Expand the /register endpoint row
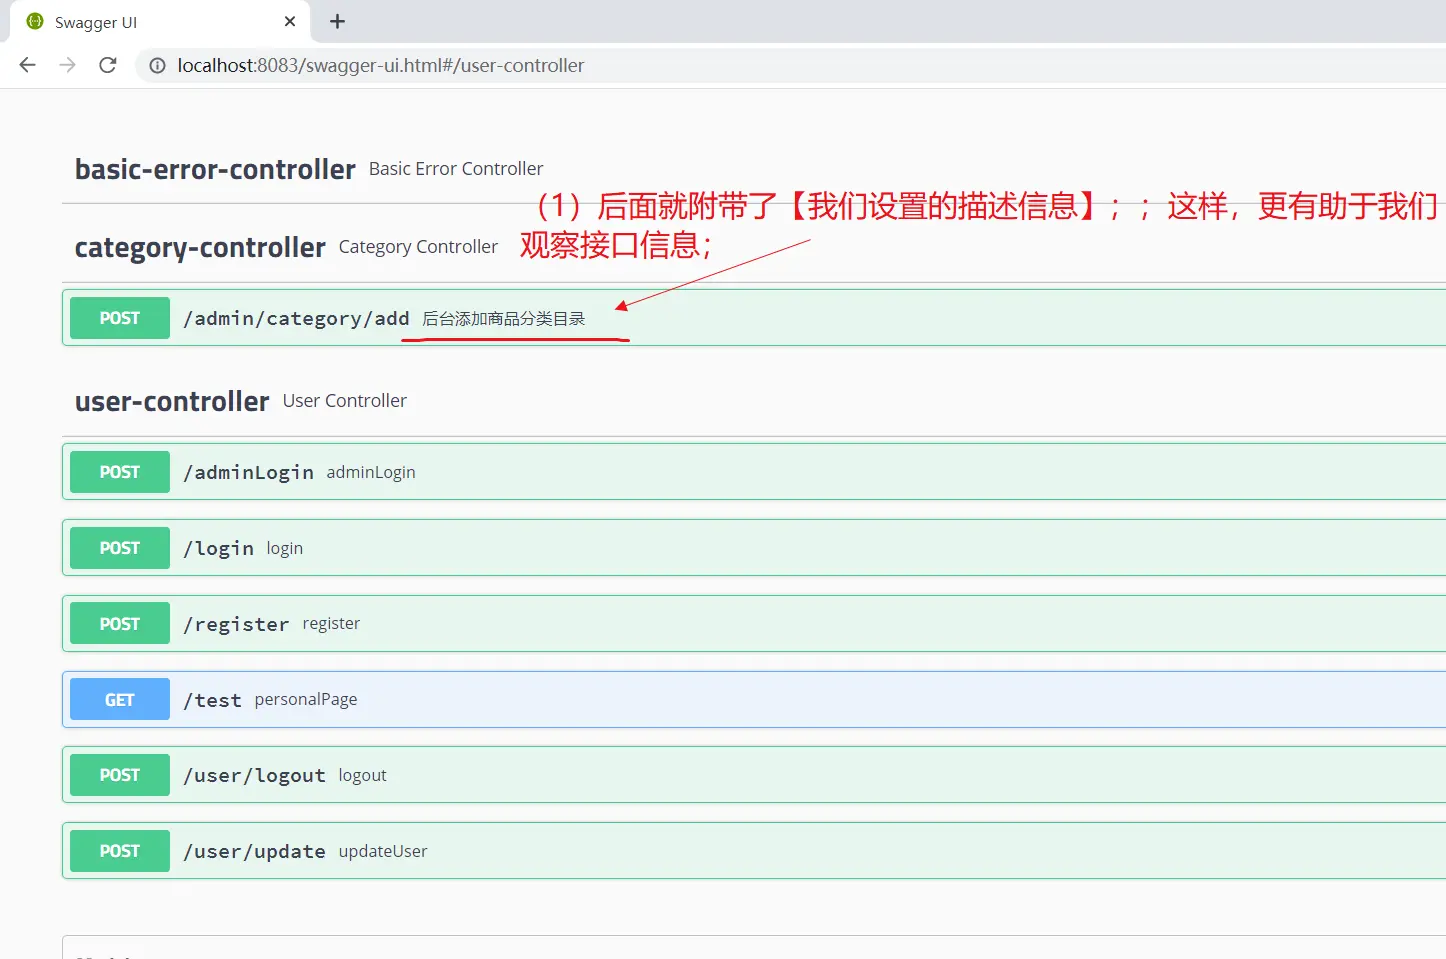This screenshot has width=1446, height=959. tap(754, 624)
